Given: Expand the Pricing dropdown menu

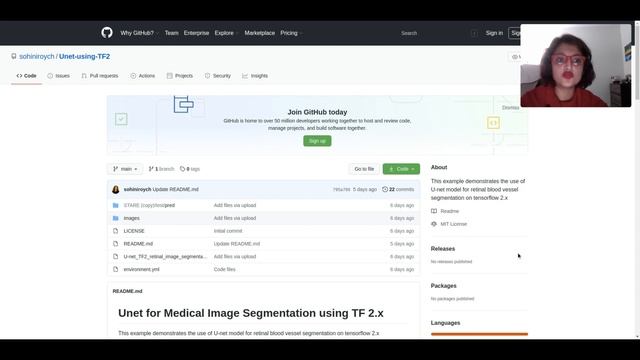Looking at the screenshot, I should (291, 33).
